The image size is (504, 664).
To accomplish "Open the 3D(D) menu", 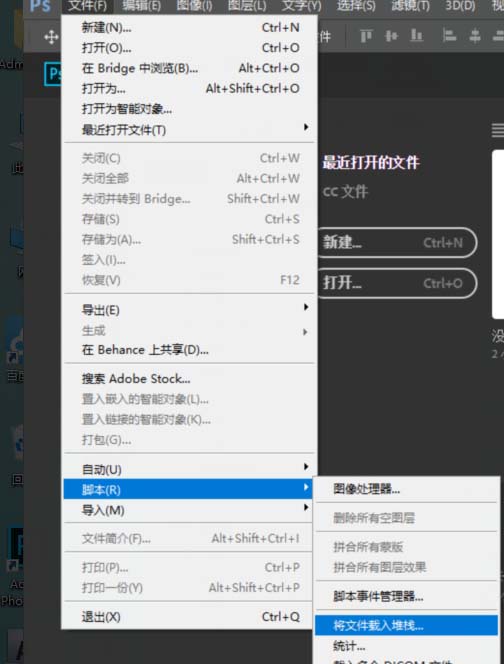I will tap(460, 6).
